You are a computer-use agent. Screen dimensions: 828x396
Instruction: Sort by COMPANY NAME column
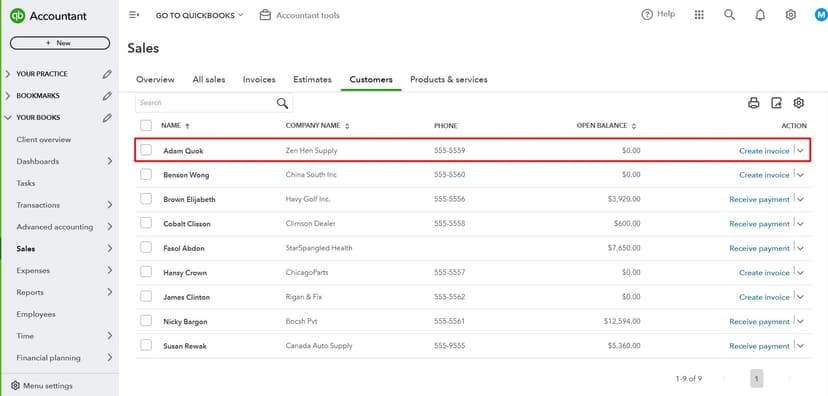(317, 126)
